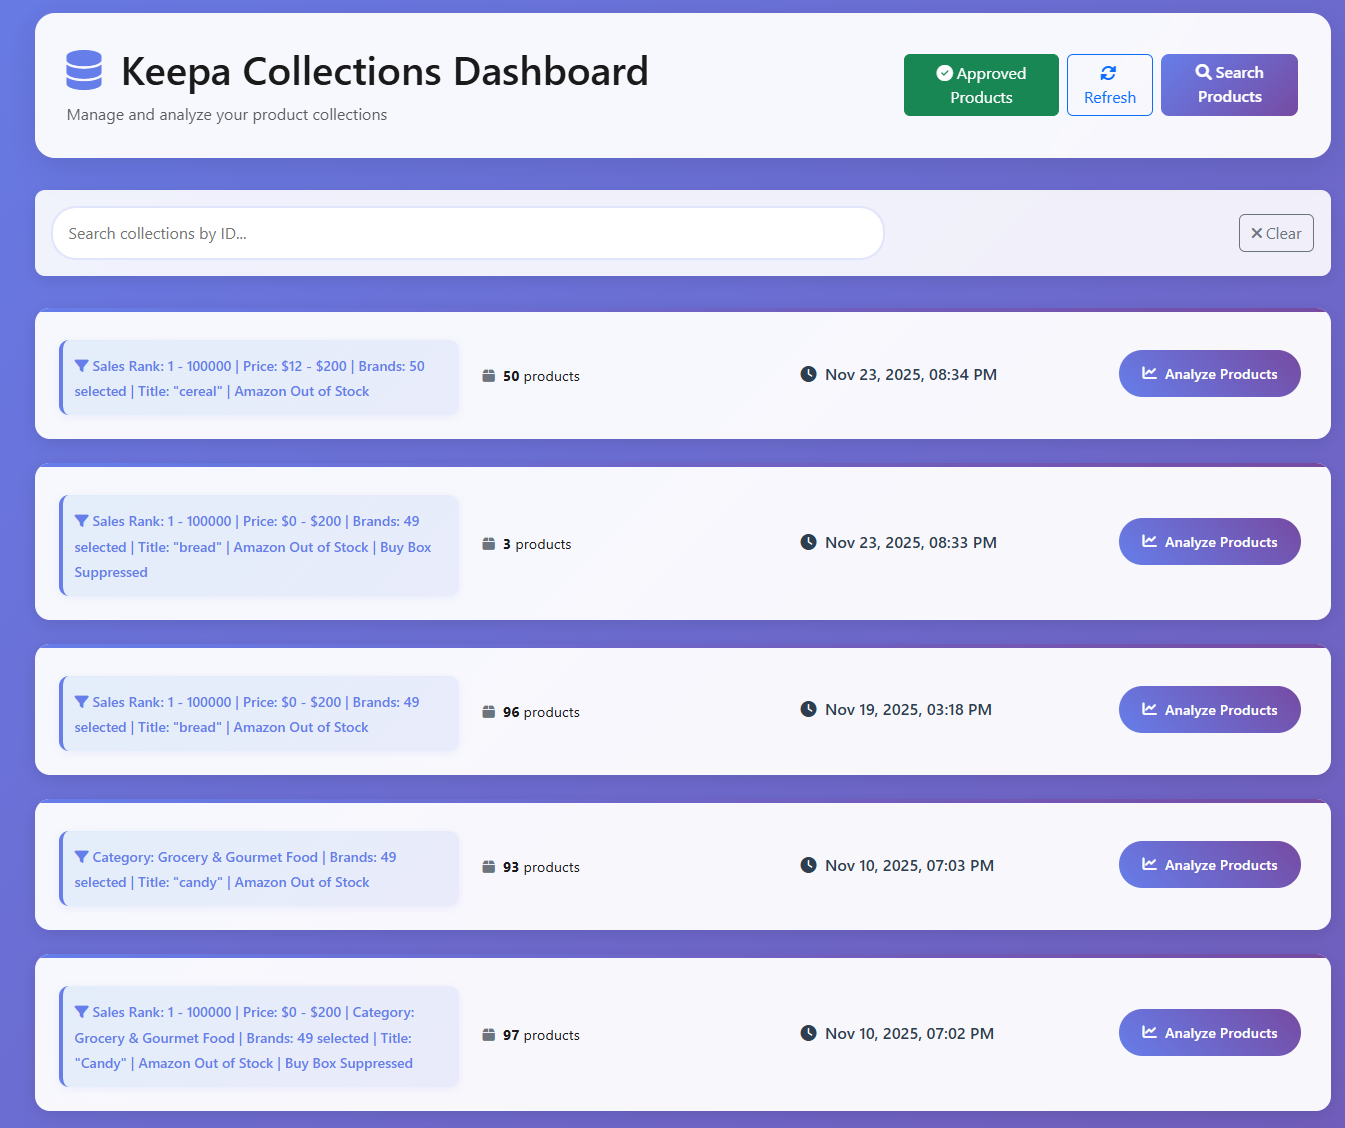The image size is (1345, 1128).
Task: Click the filter icon on the candy collection card
Action: click(x=81, y=856)
